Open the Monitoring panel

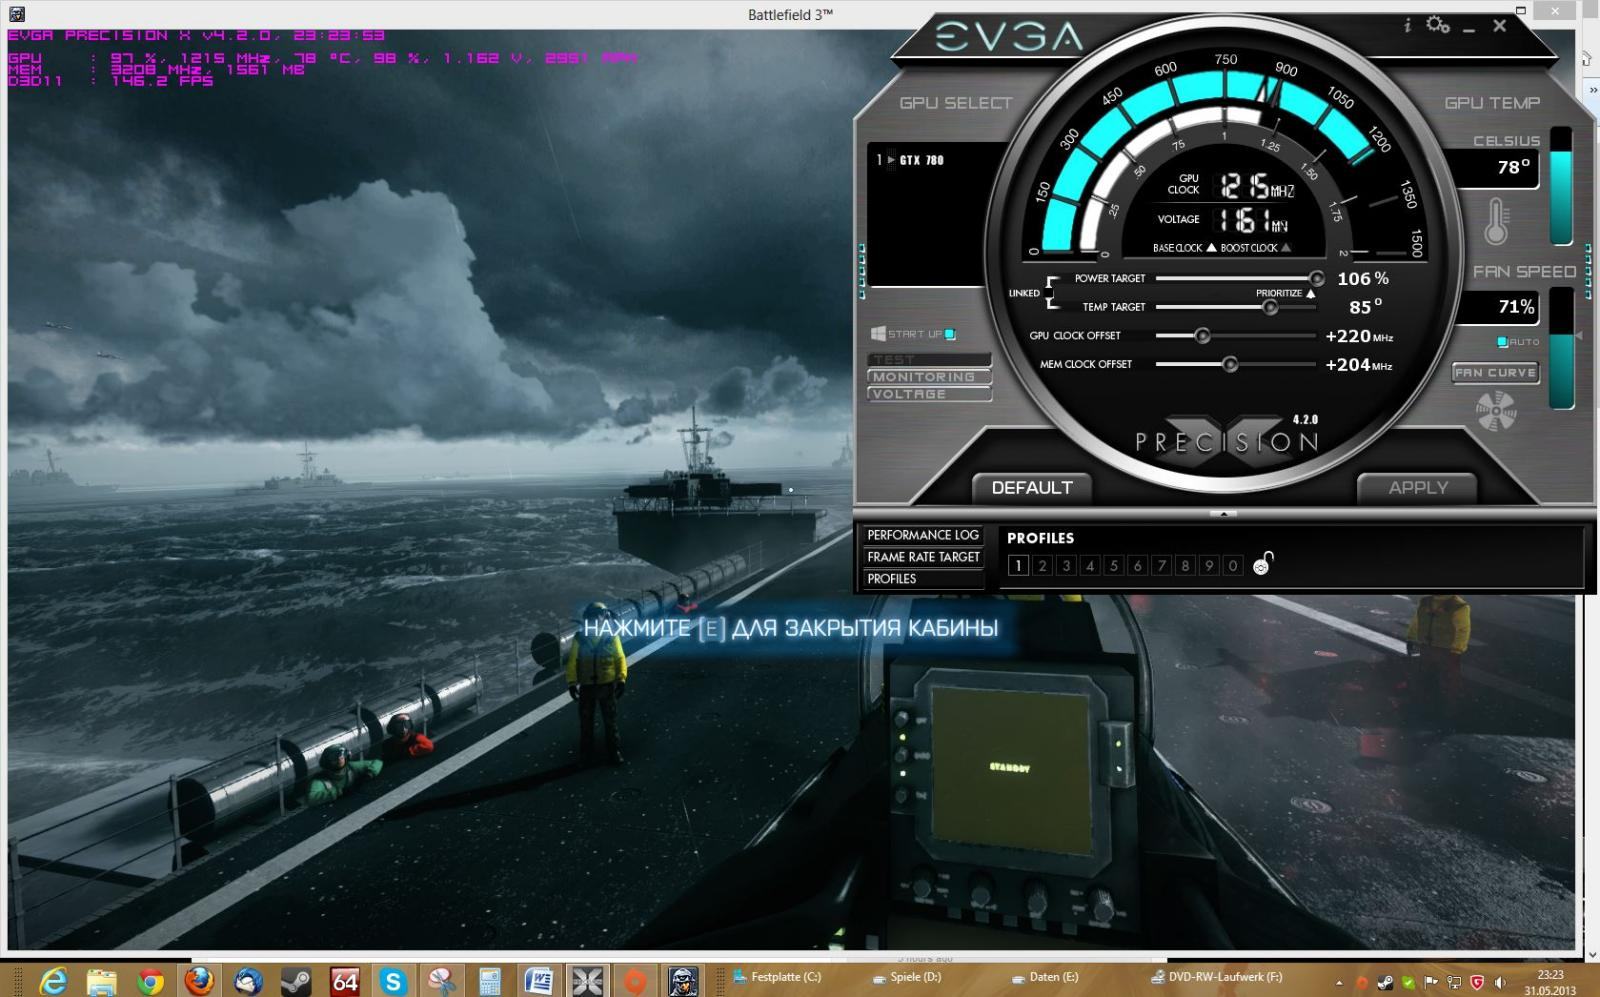pos(929,377)
